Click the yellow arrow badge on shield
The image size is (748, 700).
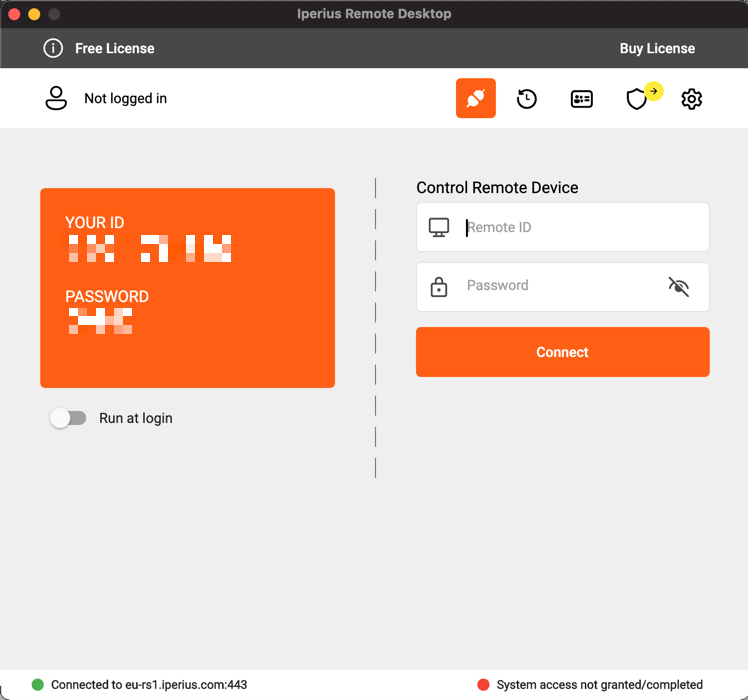(654, 91)
